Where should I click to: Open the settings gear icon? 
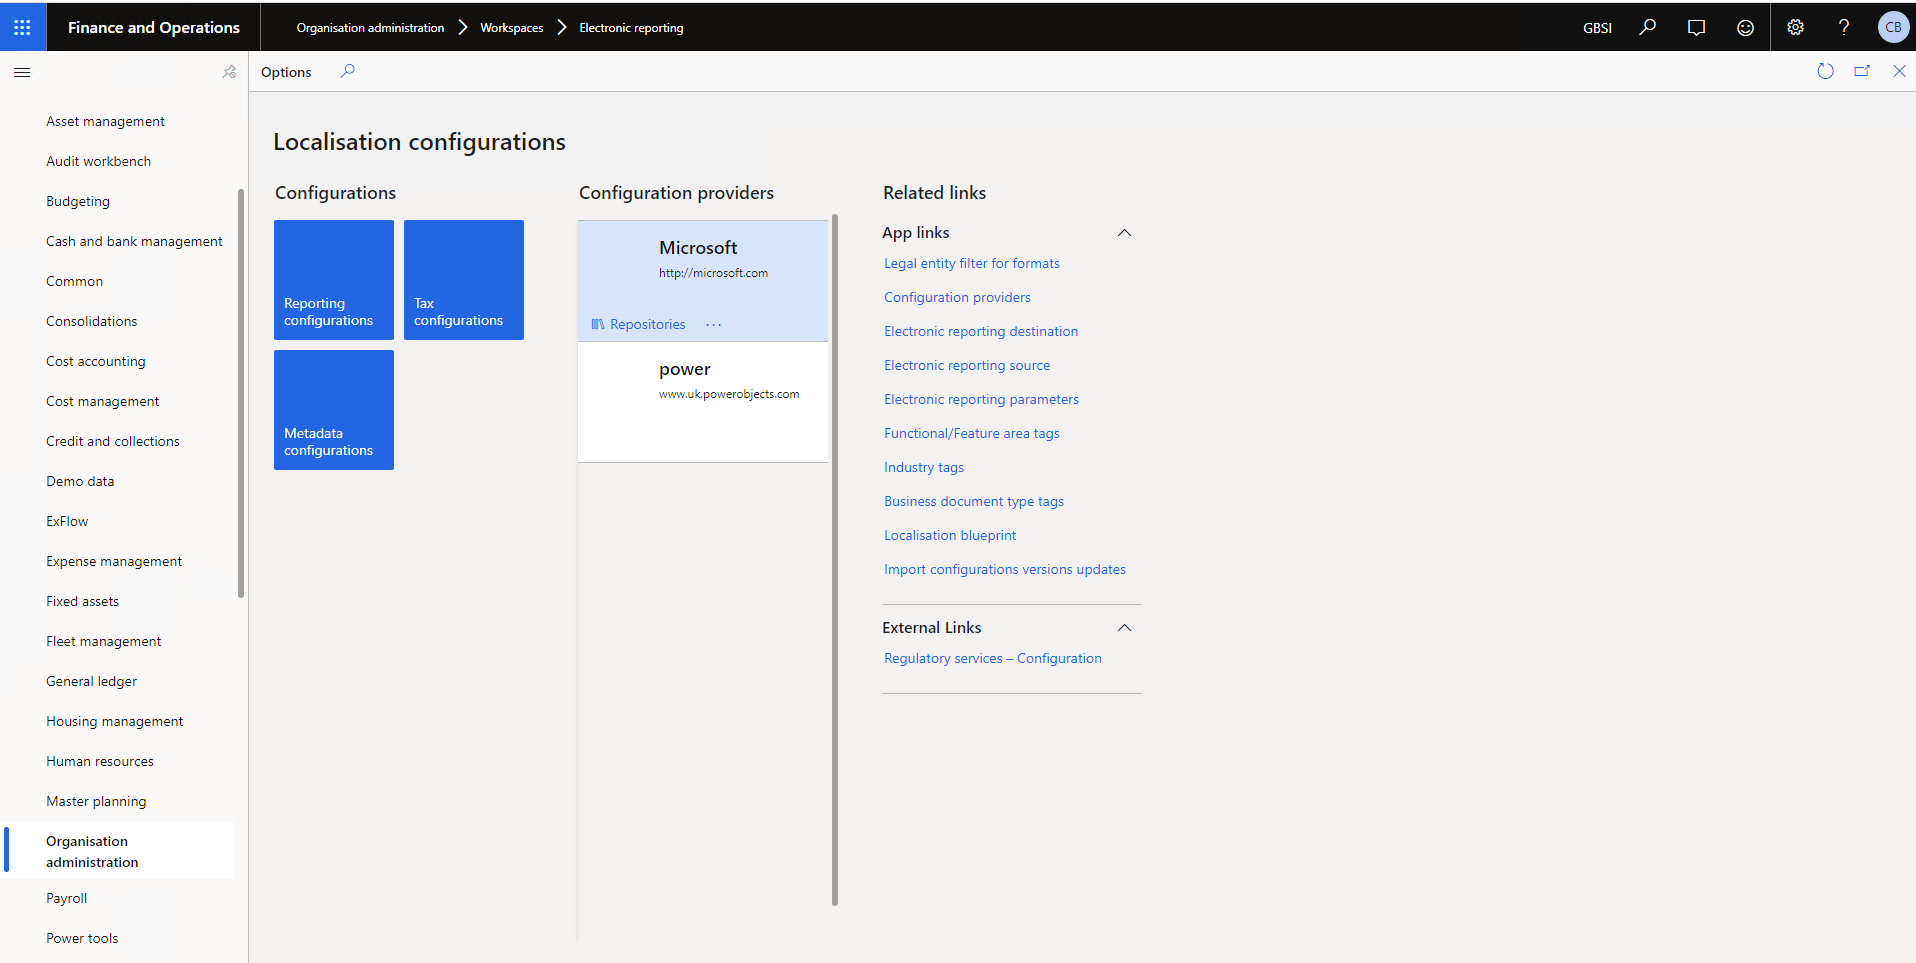tap(1796, 27)
